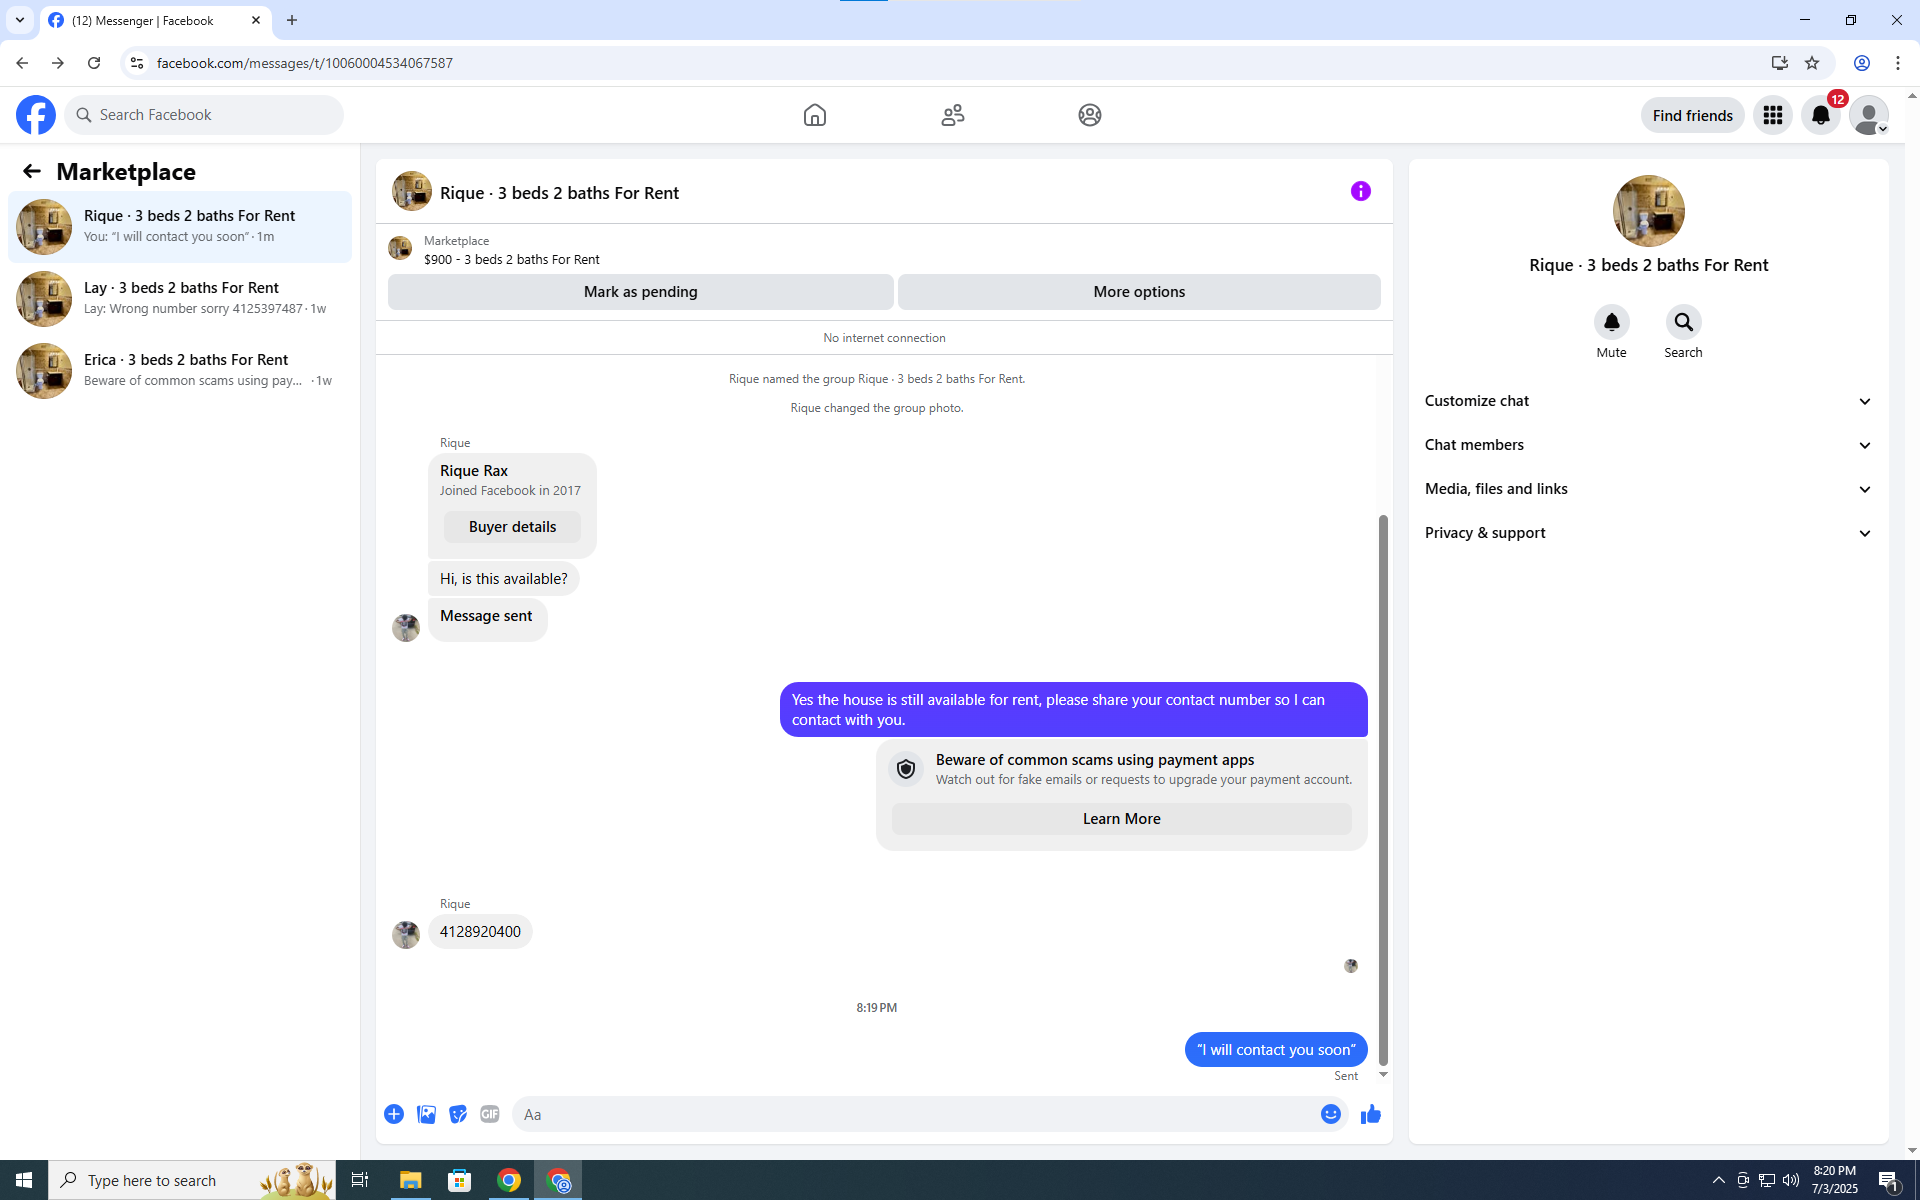
Task: Open the sticker chooser icon
Action: [x=458, y=1114]
